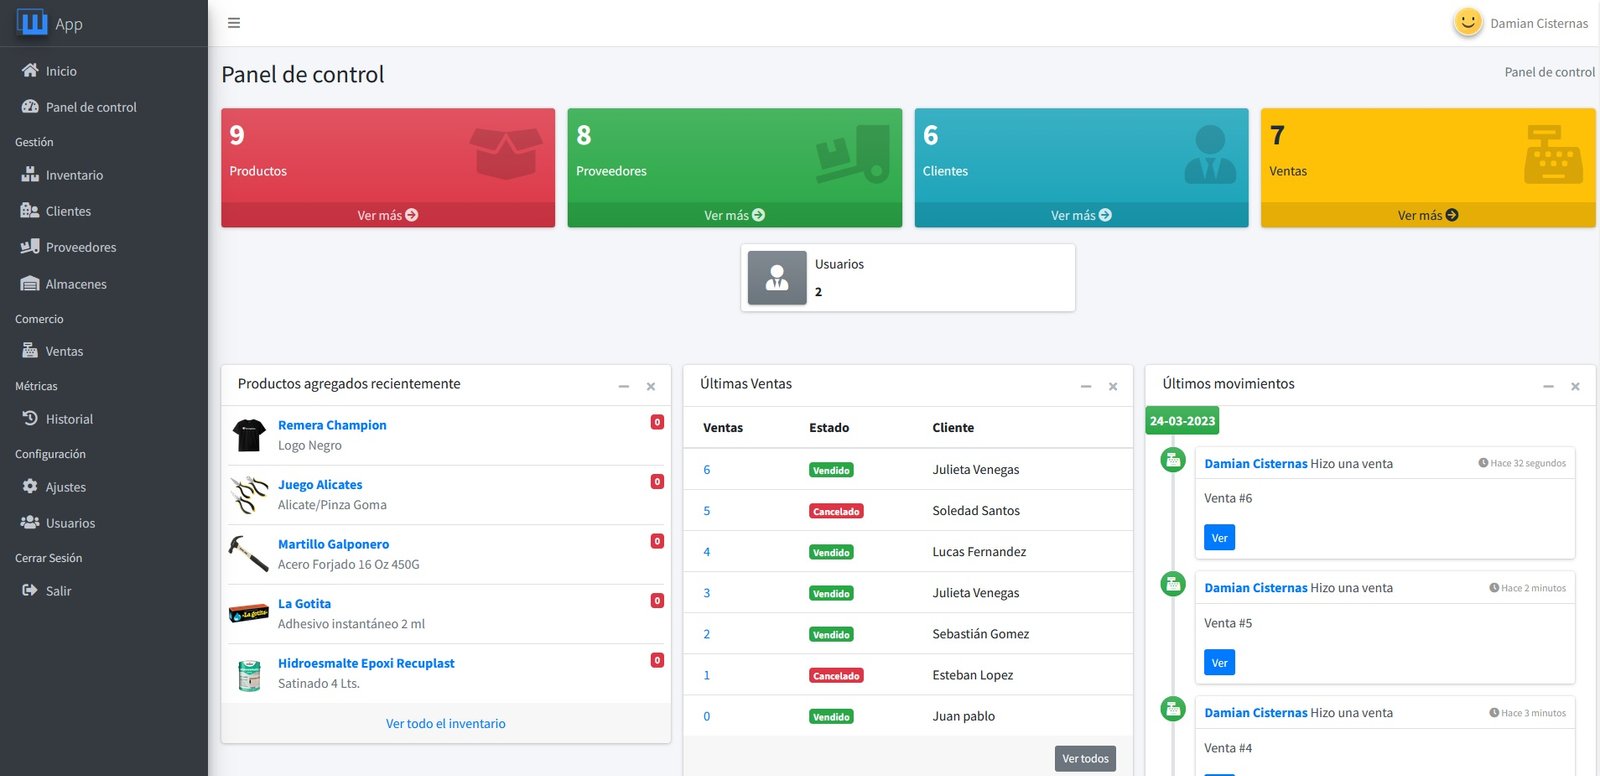Click the Almacenes warehouse icon
The height and width of the screenshot is (776, 1600).
tap(30, 283)
